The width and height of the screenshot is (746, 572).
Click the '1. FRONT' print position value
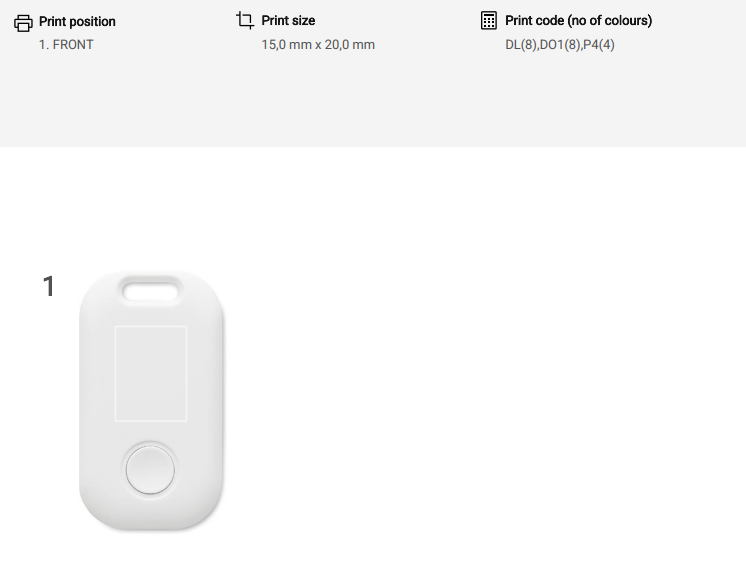click(66, 45)
